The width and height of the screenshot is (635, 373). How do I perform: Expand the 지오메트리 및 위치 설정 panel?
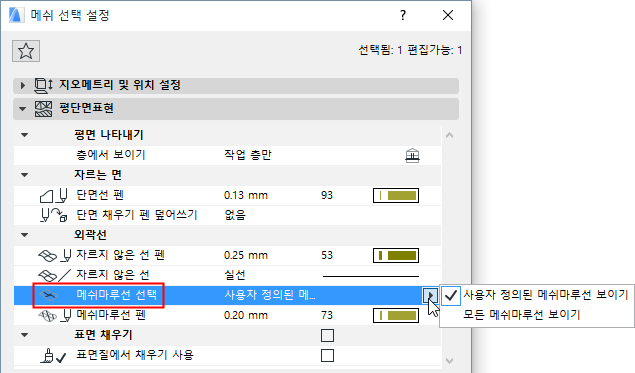pos(23,85)
